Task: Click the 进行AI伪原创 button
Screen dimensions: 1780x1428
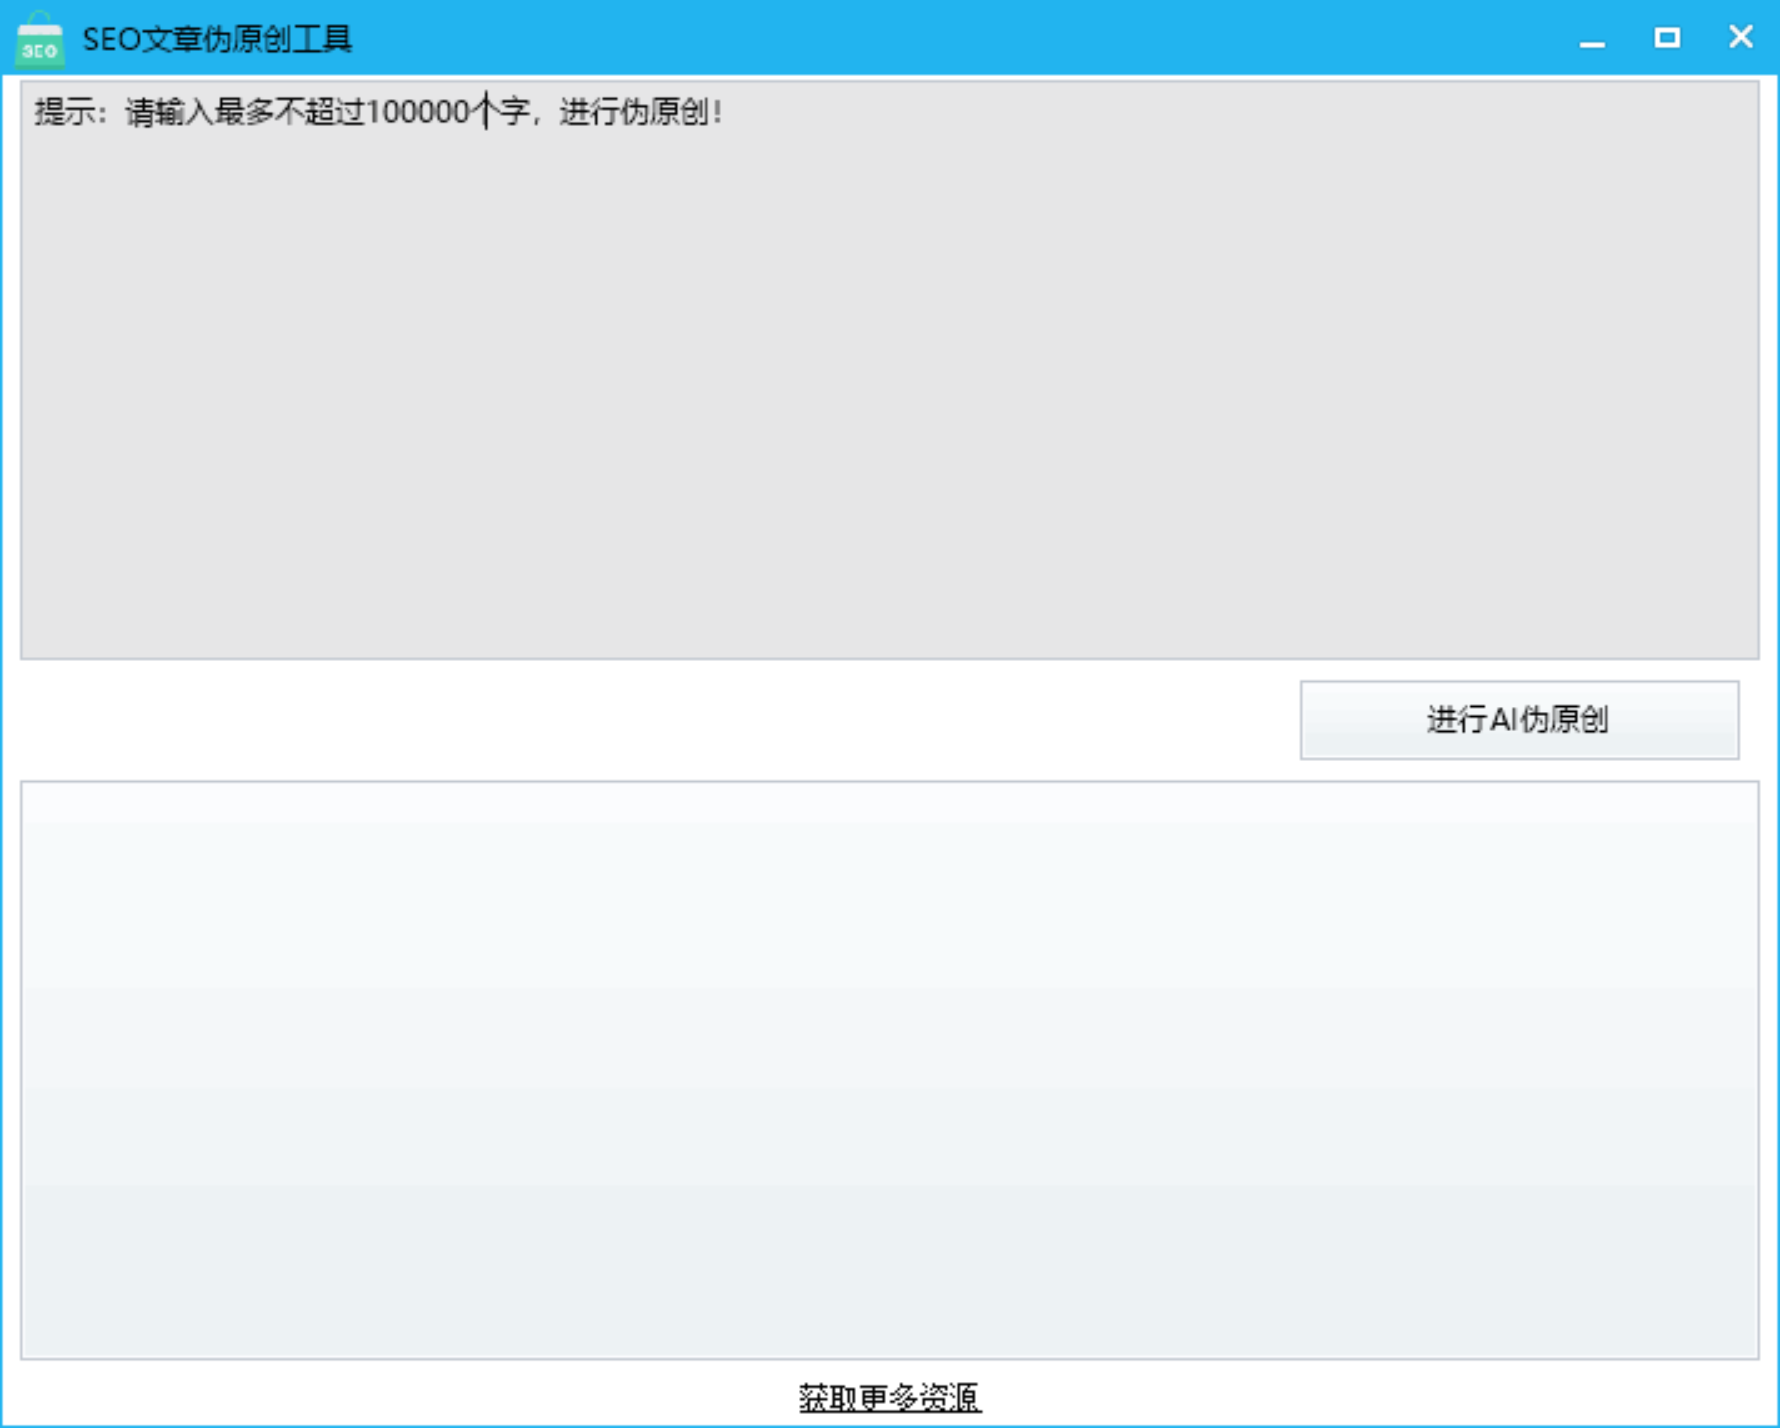Action: point(1518,720)
